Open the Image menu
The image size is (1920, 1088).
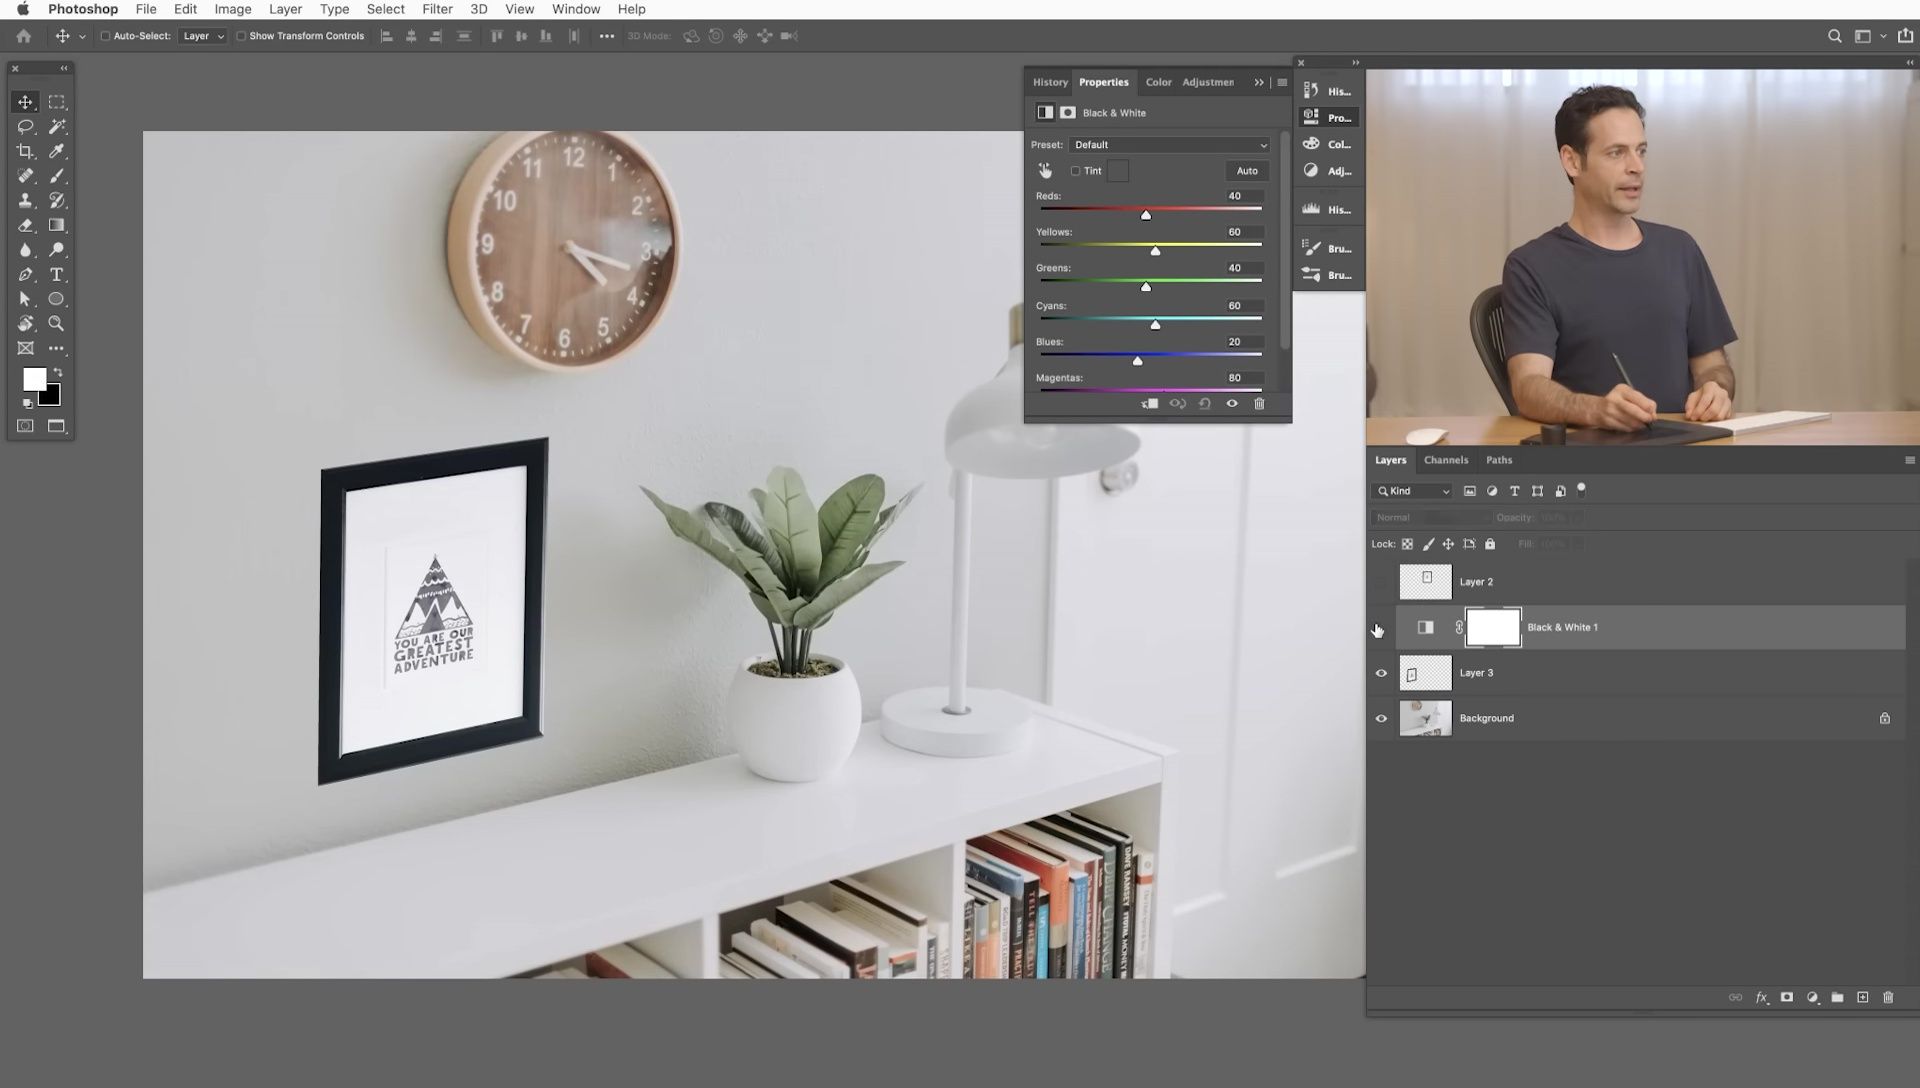[232, 9]
